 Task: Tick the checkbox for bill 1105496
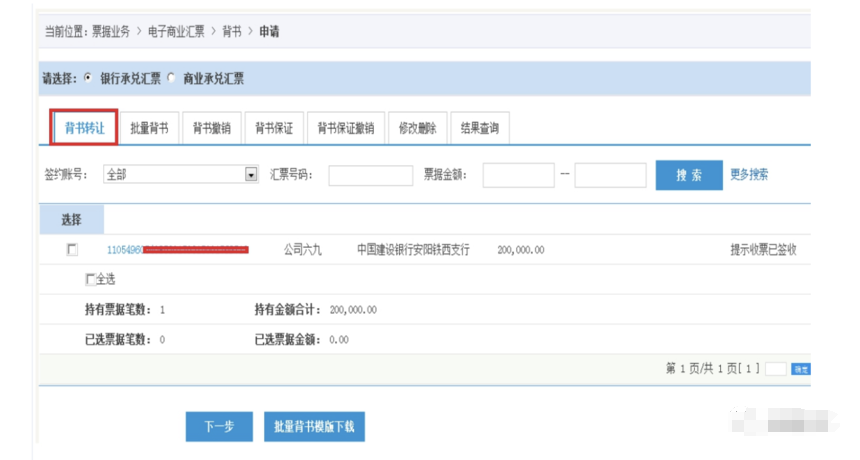pos(72,250)
